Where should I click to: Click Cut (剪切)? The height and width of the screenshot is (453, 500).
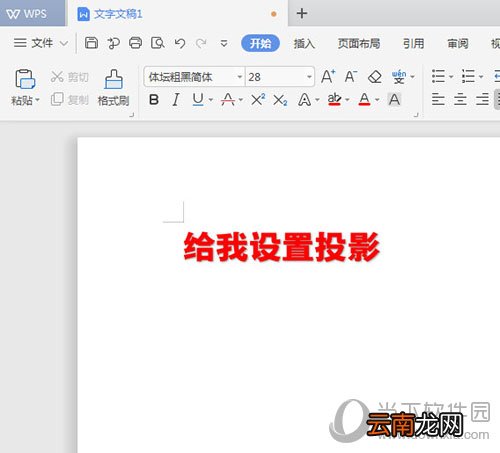tap(70, 77)
